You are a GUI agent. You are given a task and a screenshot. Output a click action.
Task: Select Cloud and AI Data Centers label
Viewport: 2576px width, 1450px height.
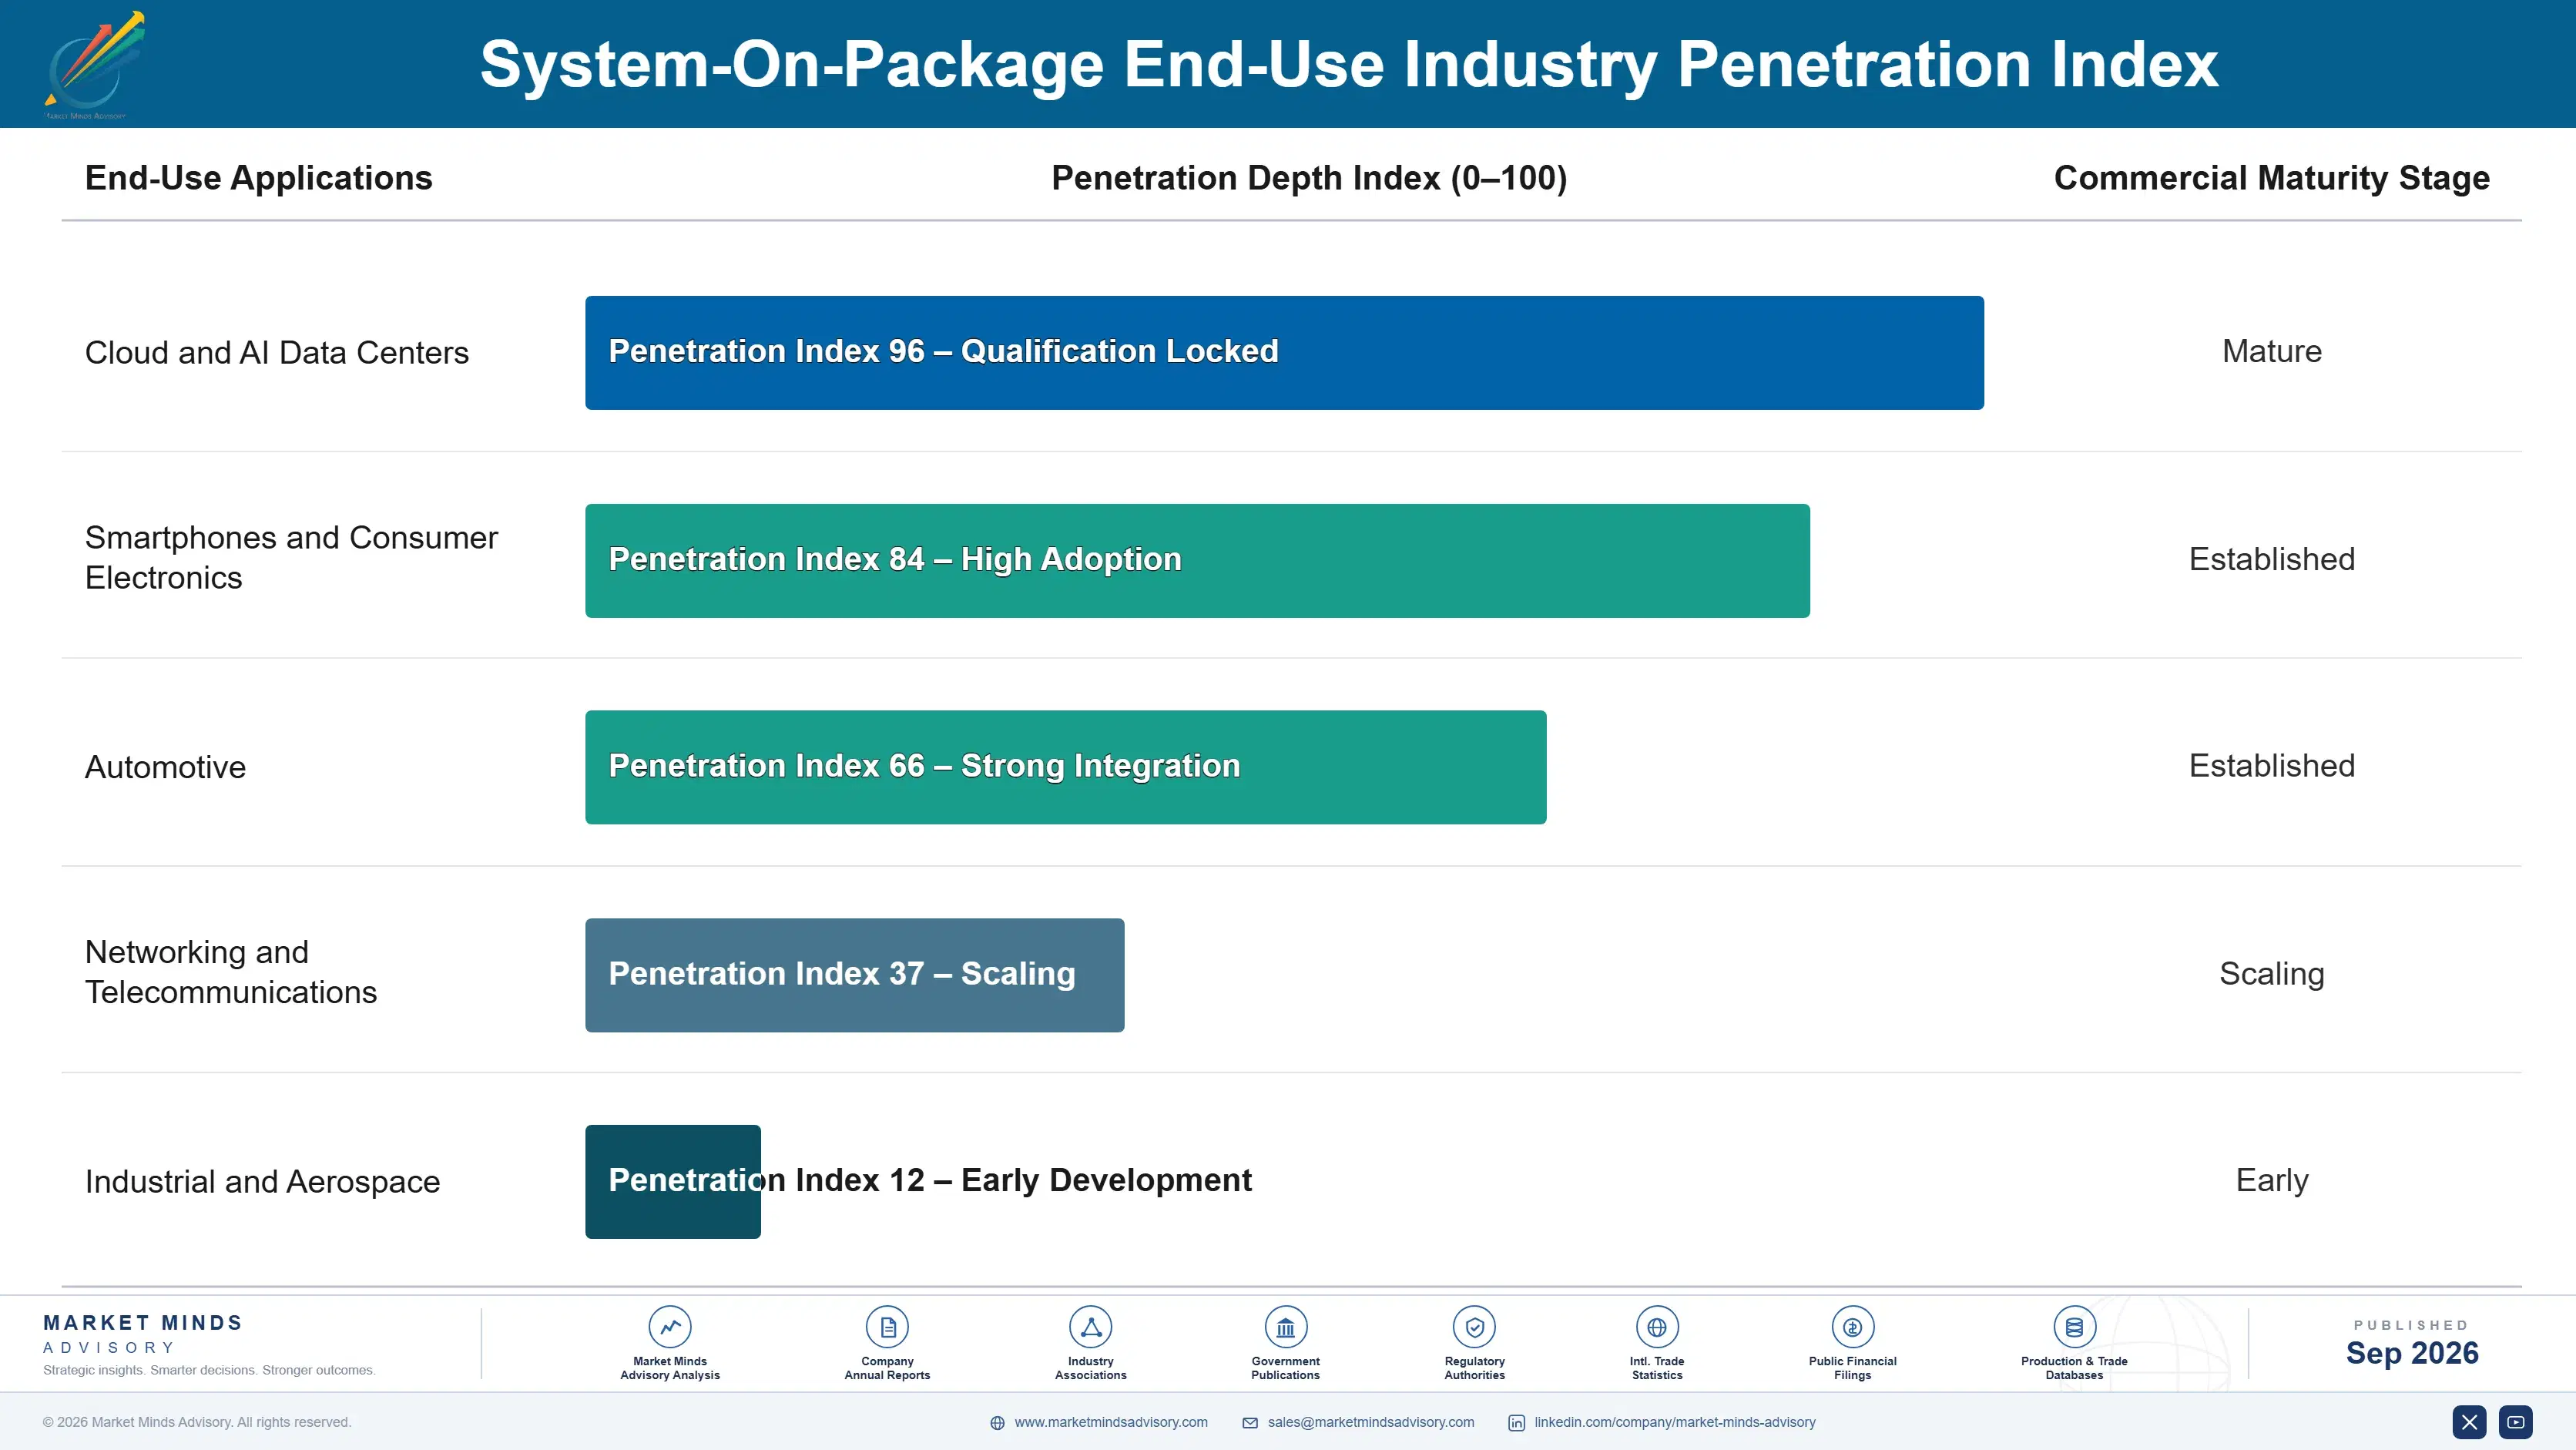[277, 352]
